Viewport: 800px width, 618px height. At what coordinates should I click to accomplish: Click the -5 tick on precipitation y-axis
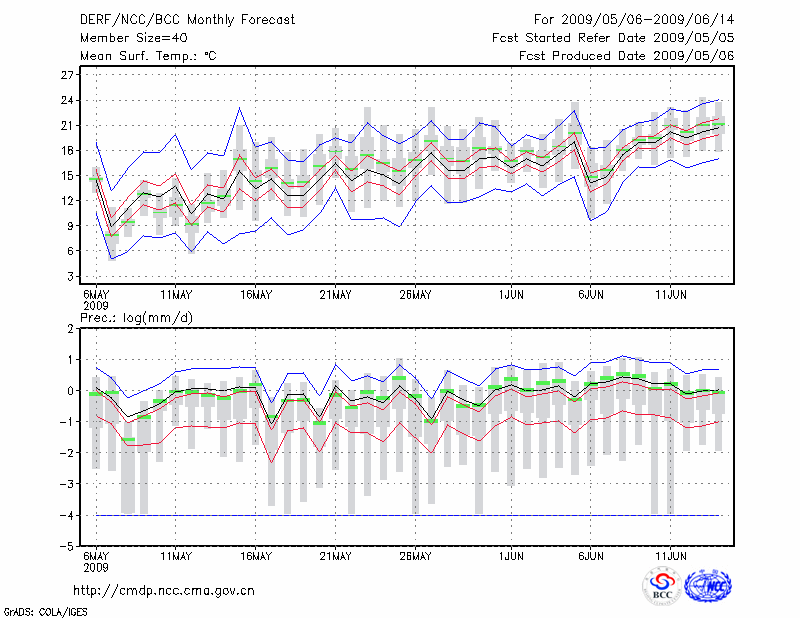pyautogui.click(x=68, y=546)
